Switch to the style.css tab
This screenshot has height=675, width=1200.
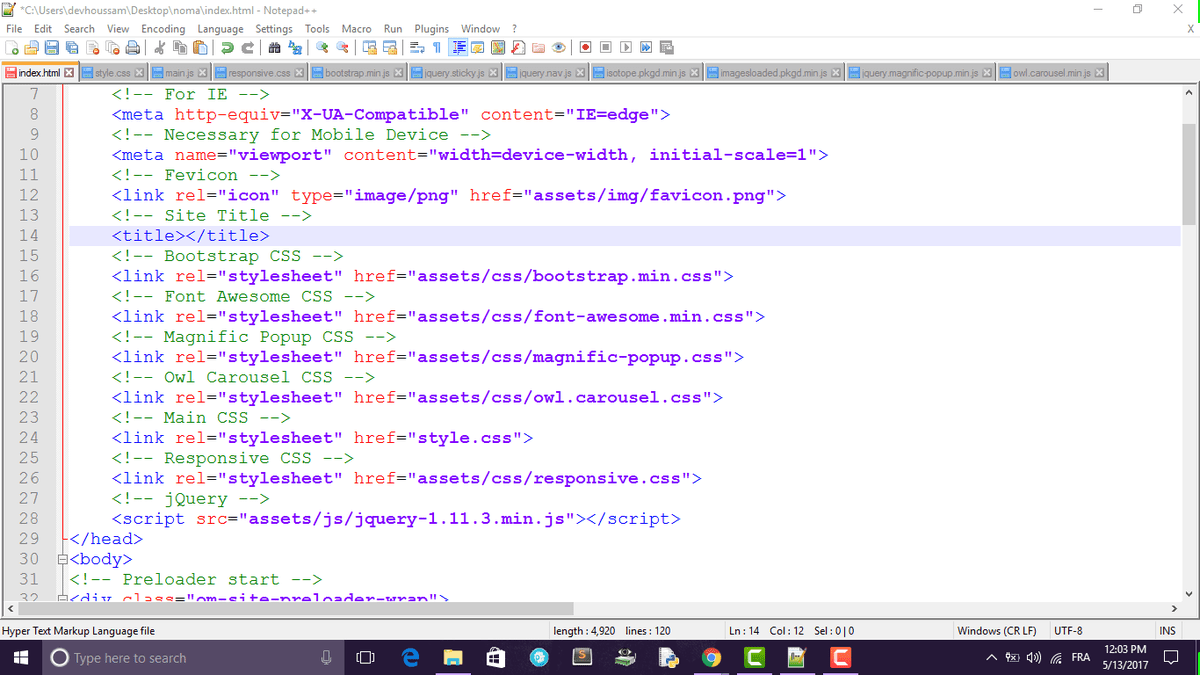point(112,73)
